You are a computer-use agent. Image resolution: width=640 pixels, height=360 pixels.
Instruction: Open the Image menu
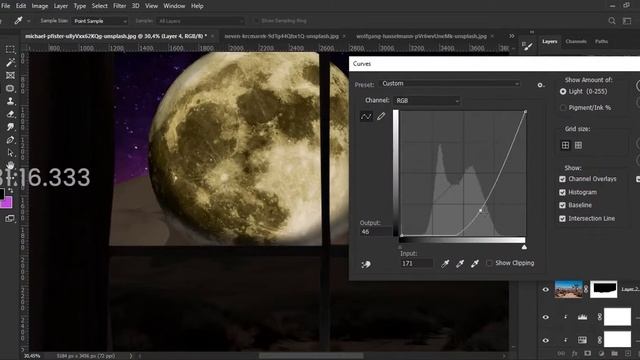pos(40,6)
